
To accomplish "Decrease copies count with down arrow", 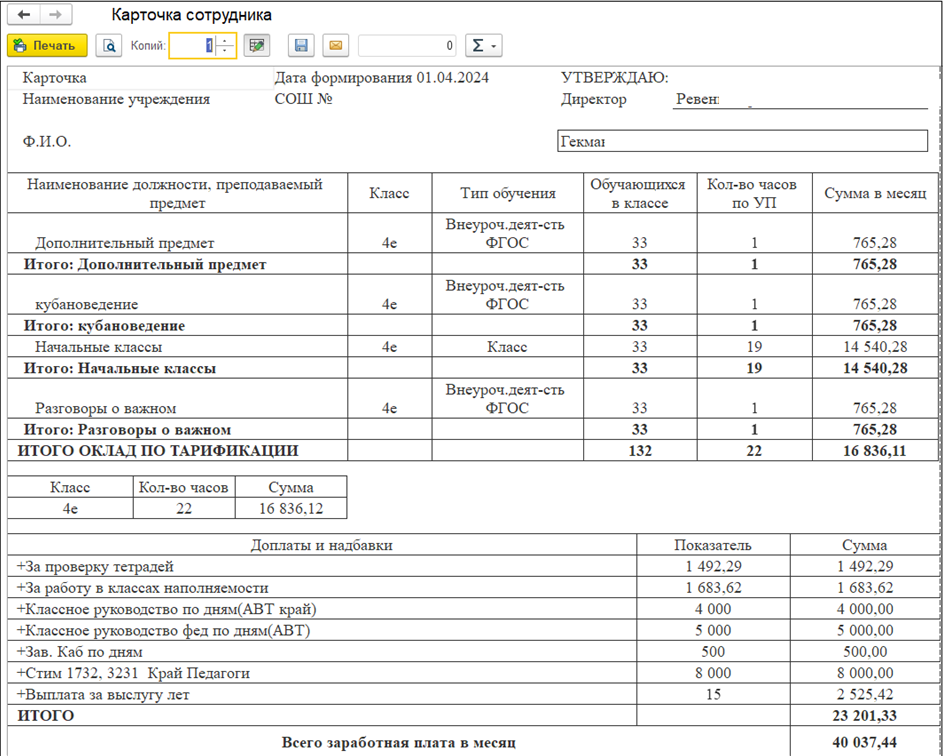I will pyautogui.click(x=225, y=51).
